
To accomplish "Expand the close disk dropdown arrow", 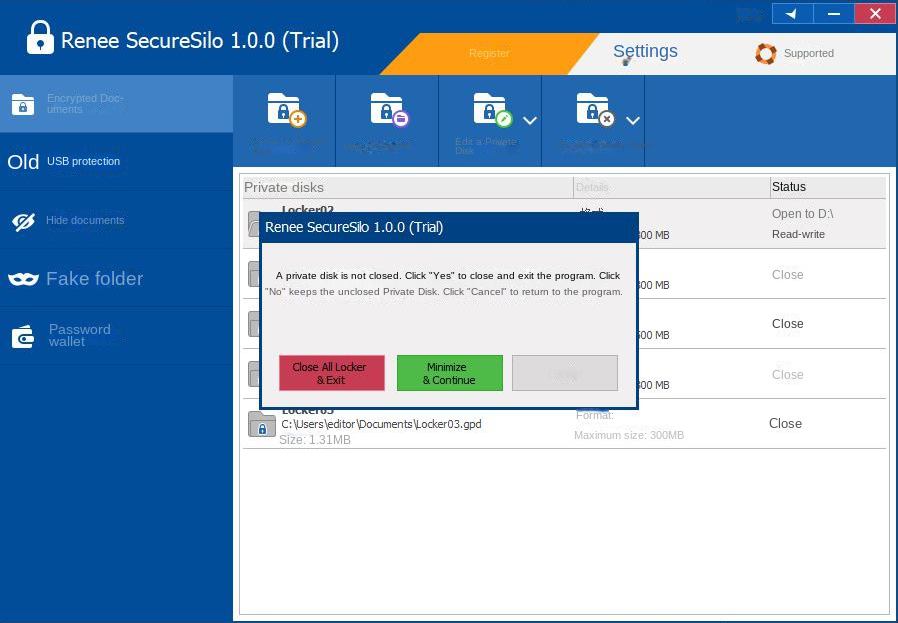I will click(x=633, y=121).
